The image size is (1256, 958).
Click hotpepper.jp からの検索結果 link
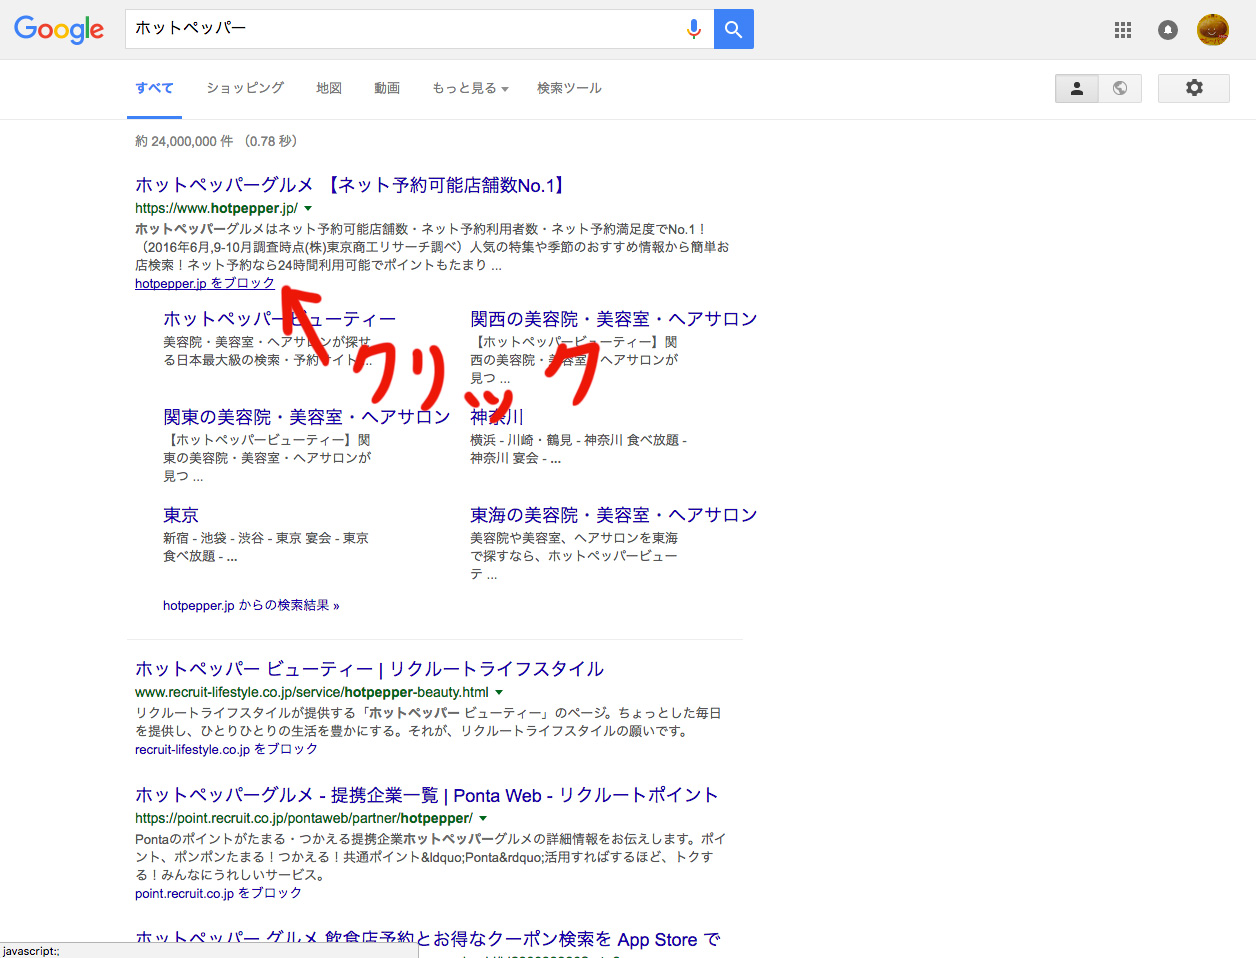click(x=251, y=605)
